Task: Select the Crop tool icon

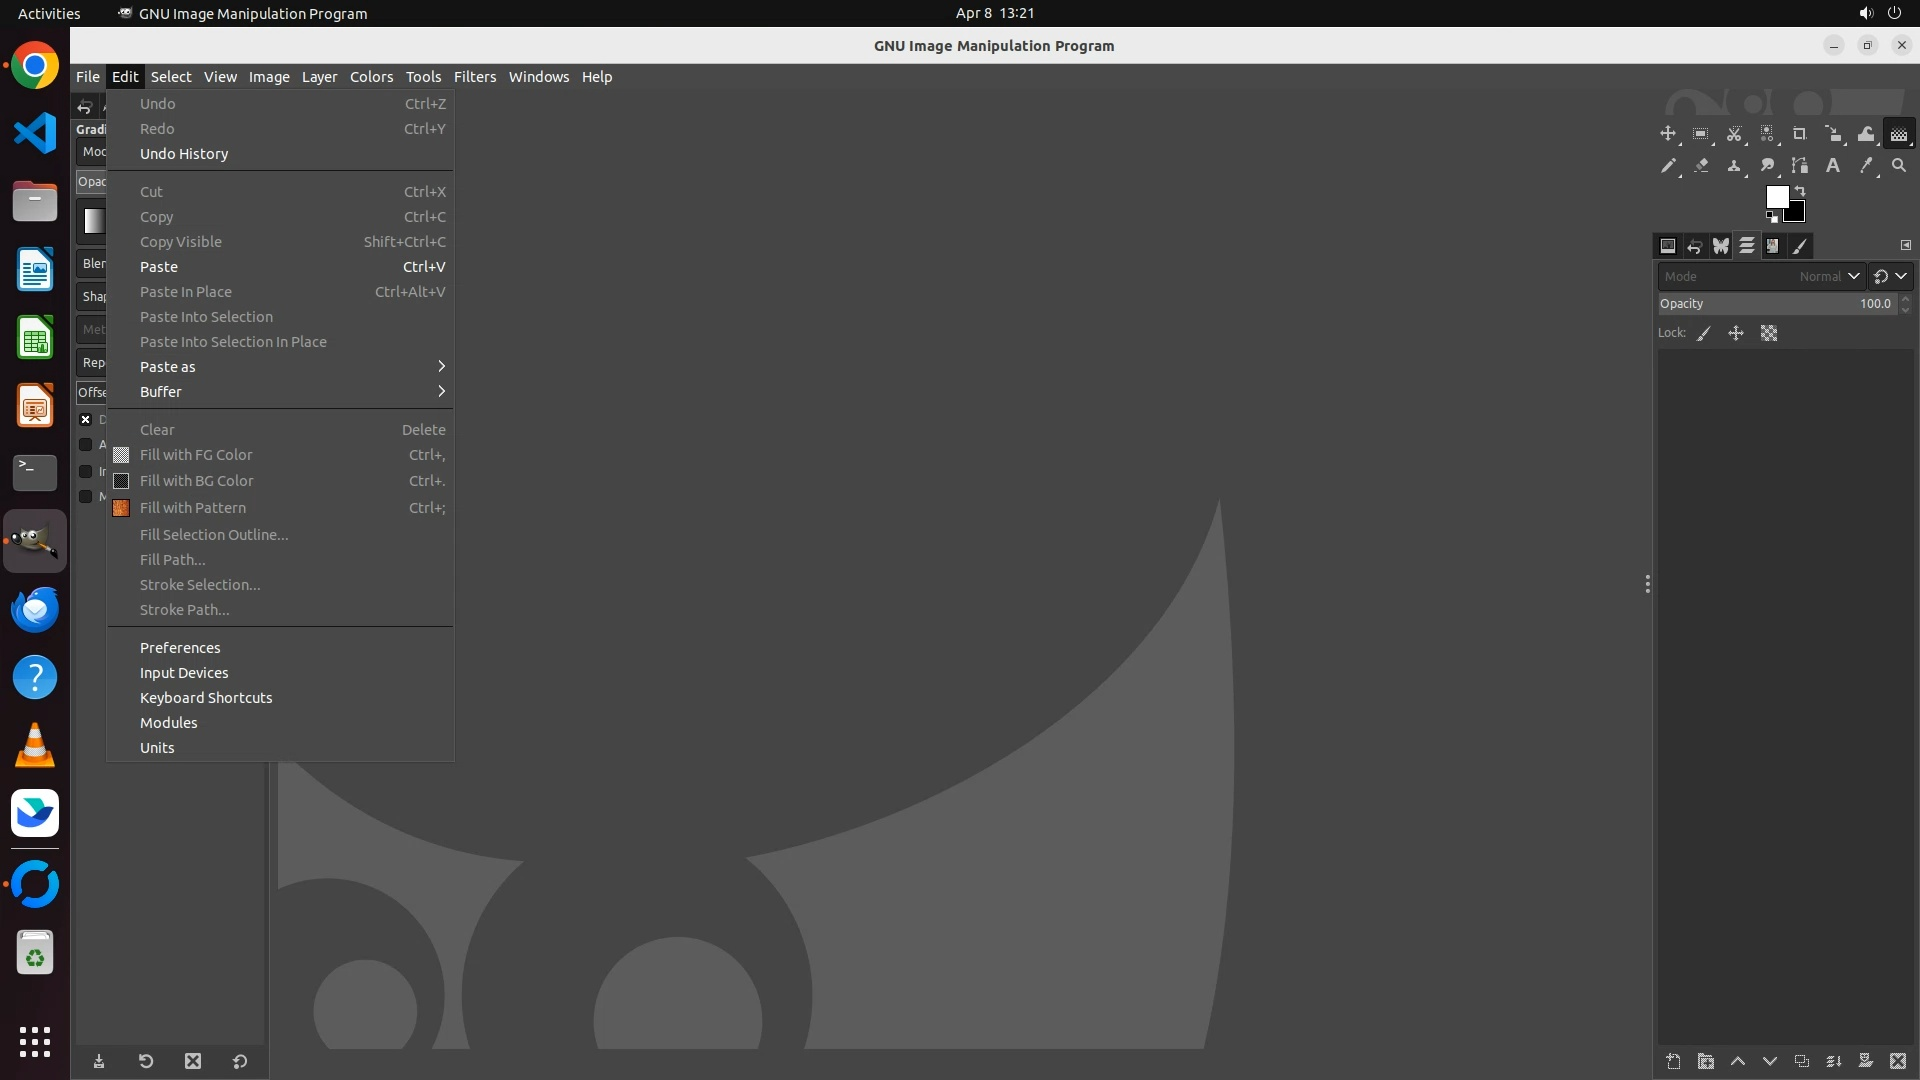Action: click(x=1800, y=134)
